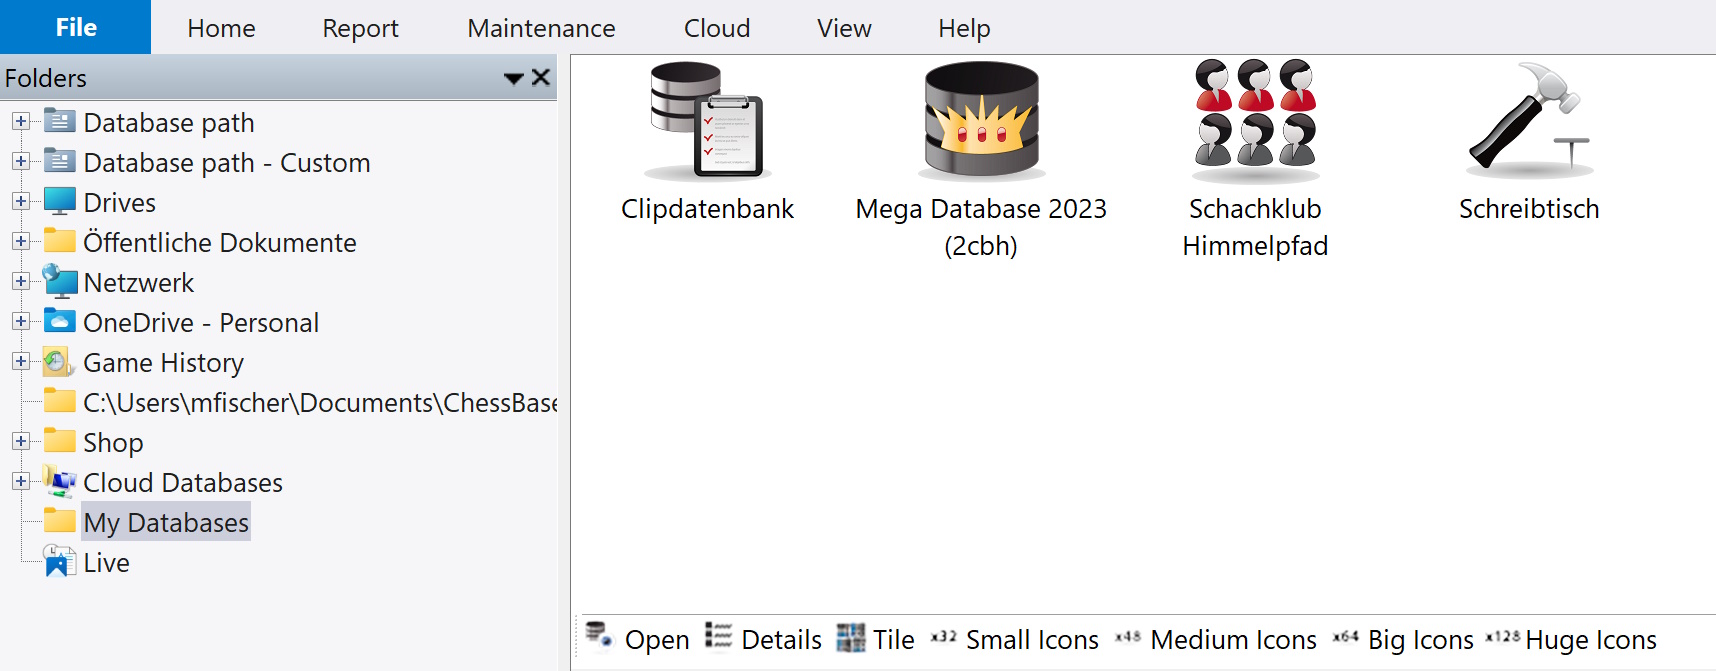Select the Live tree label

point(106,563)
